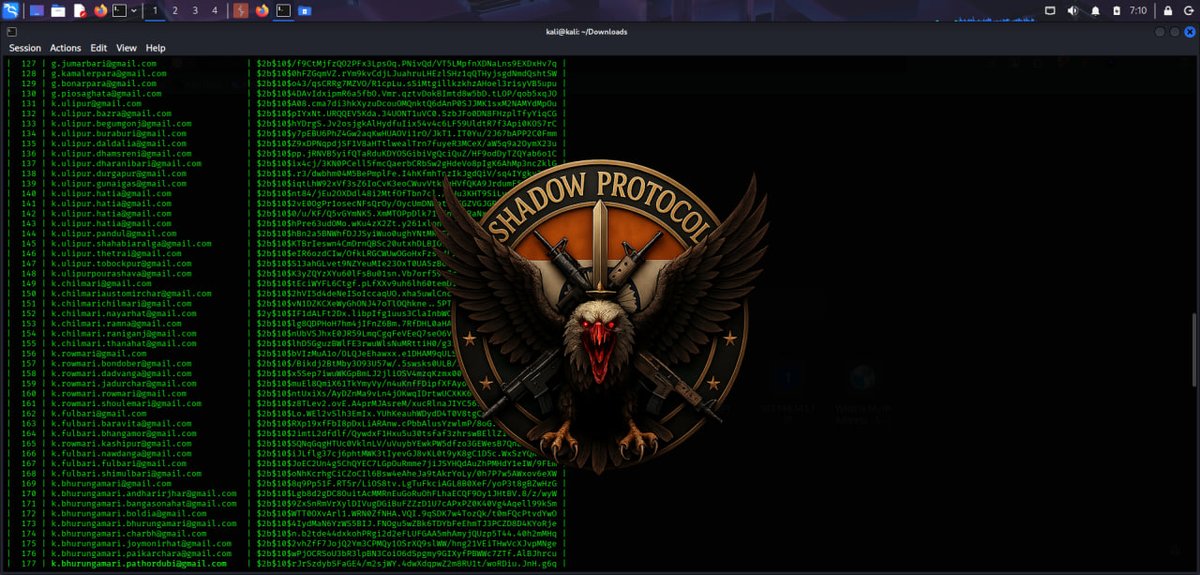Viewport: 1200px width, 575px height.
Task: Open the volume control tray icon
Action: pos(1072,11)
